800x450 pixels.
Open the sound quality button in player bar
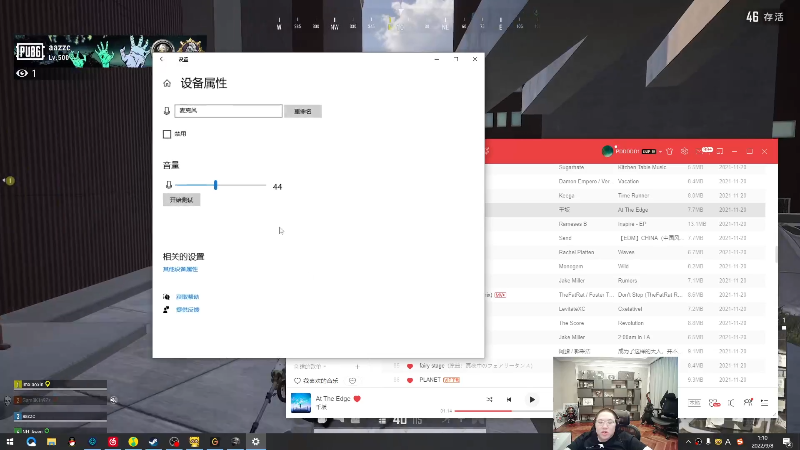694,403
